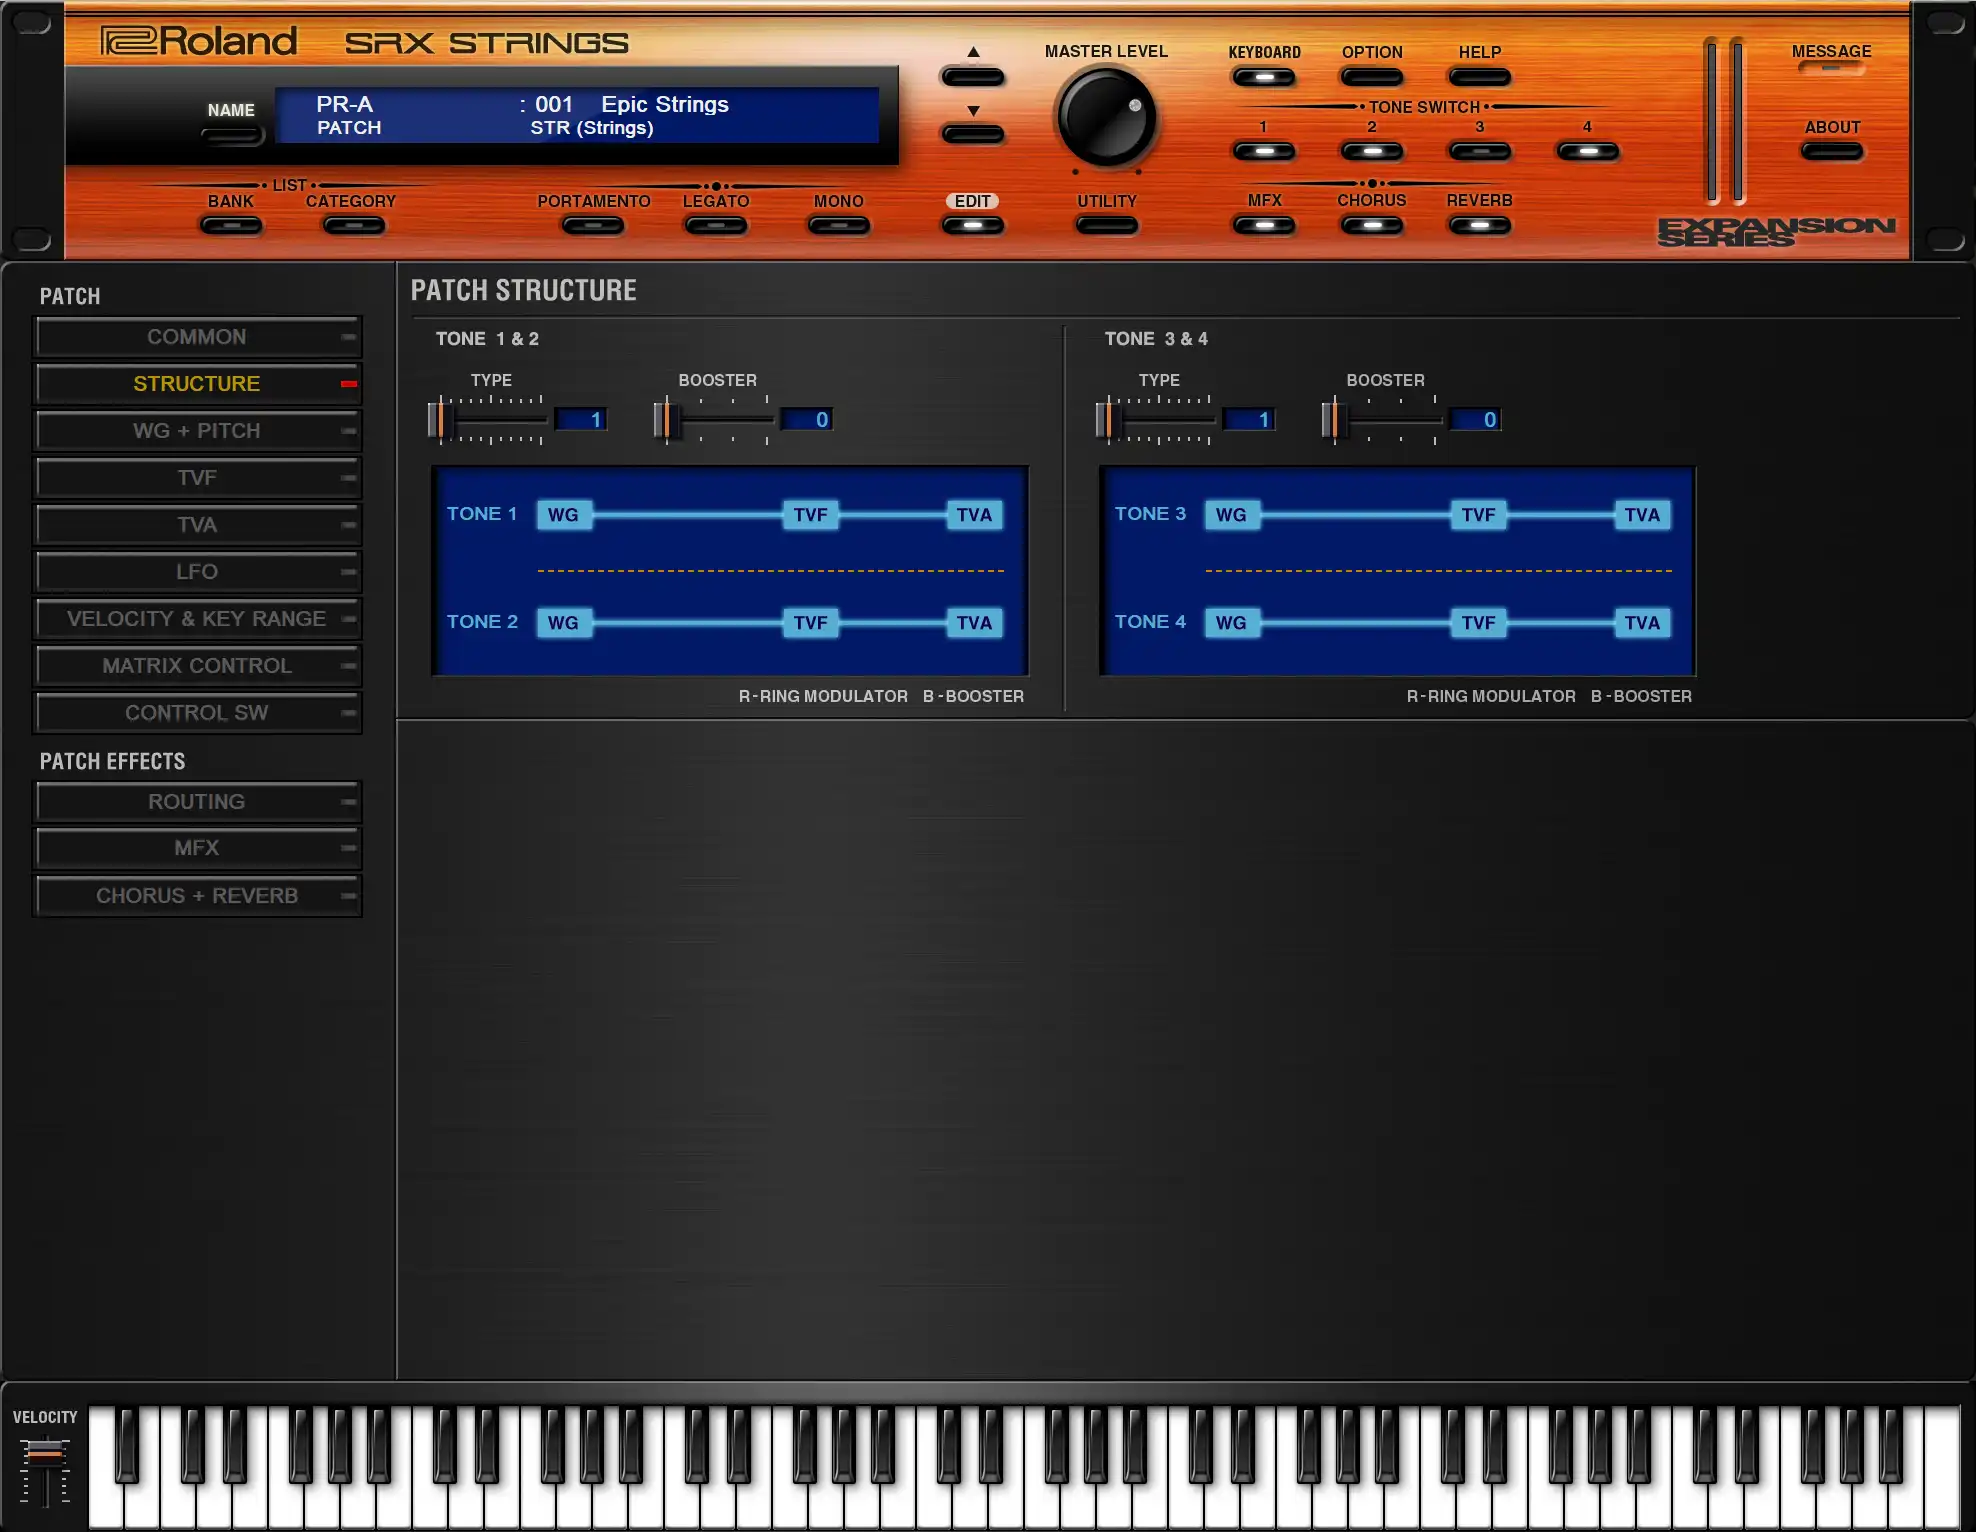Turn the Master Level knob
This screenshot has width=1976, height=1532.
click(1106, 118)
